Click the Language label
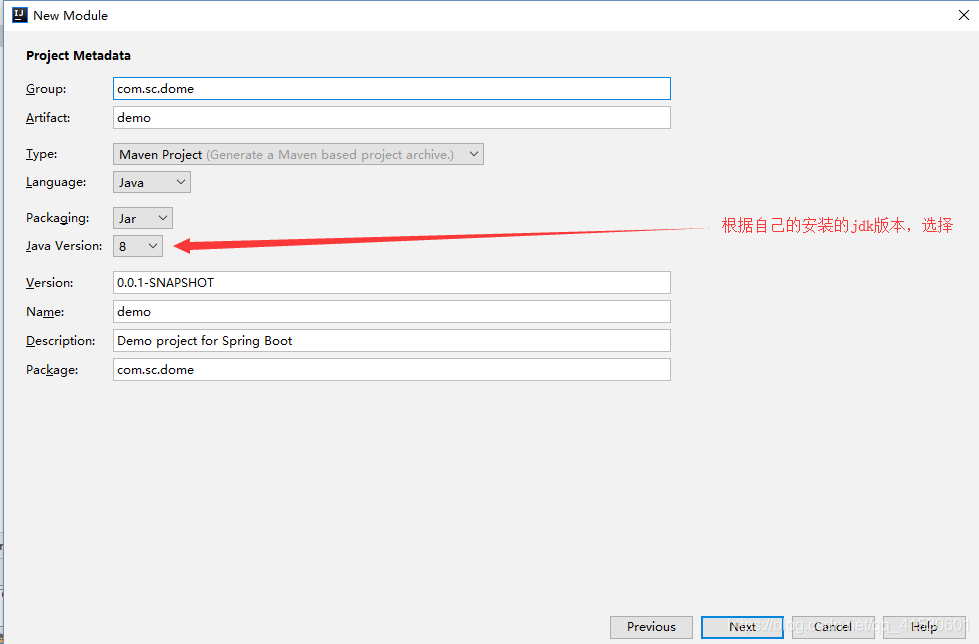The width and height of the screenshot is (979, 644). pyautogui.click(x=56, y=182)
